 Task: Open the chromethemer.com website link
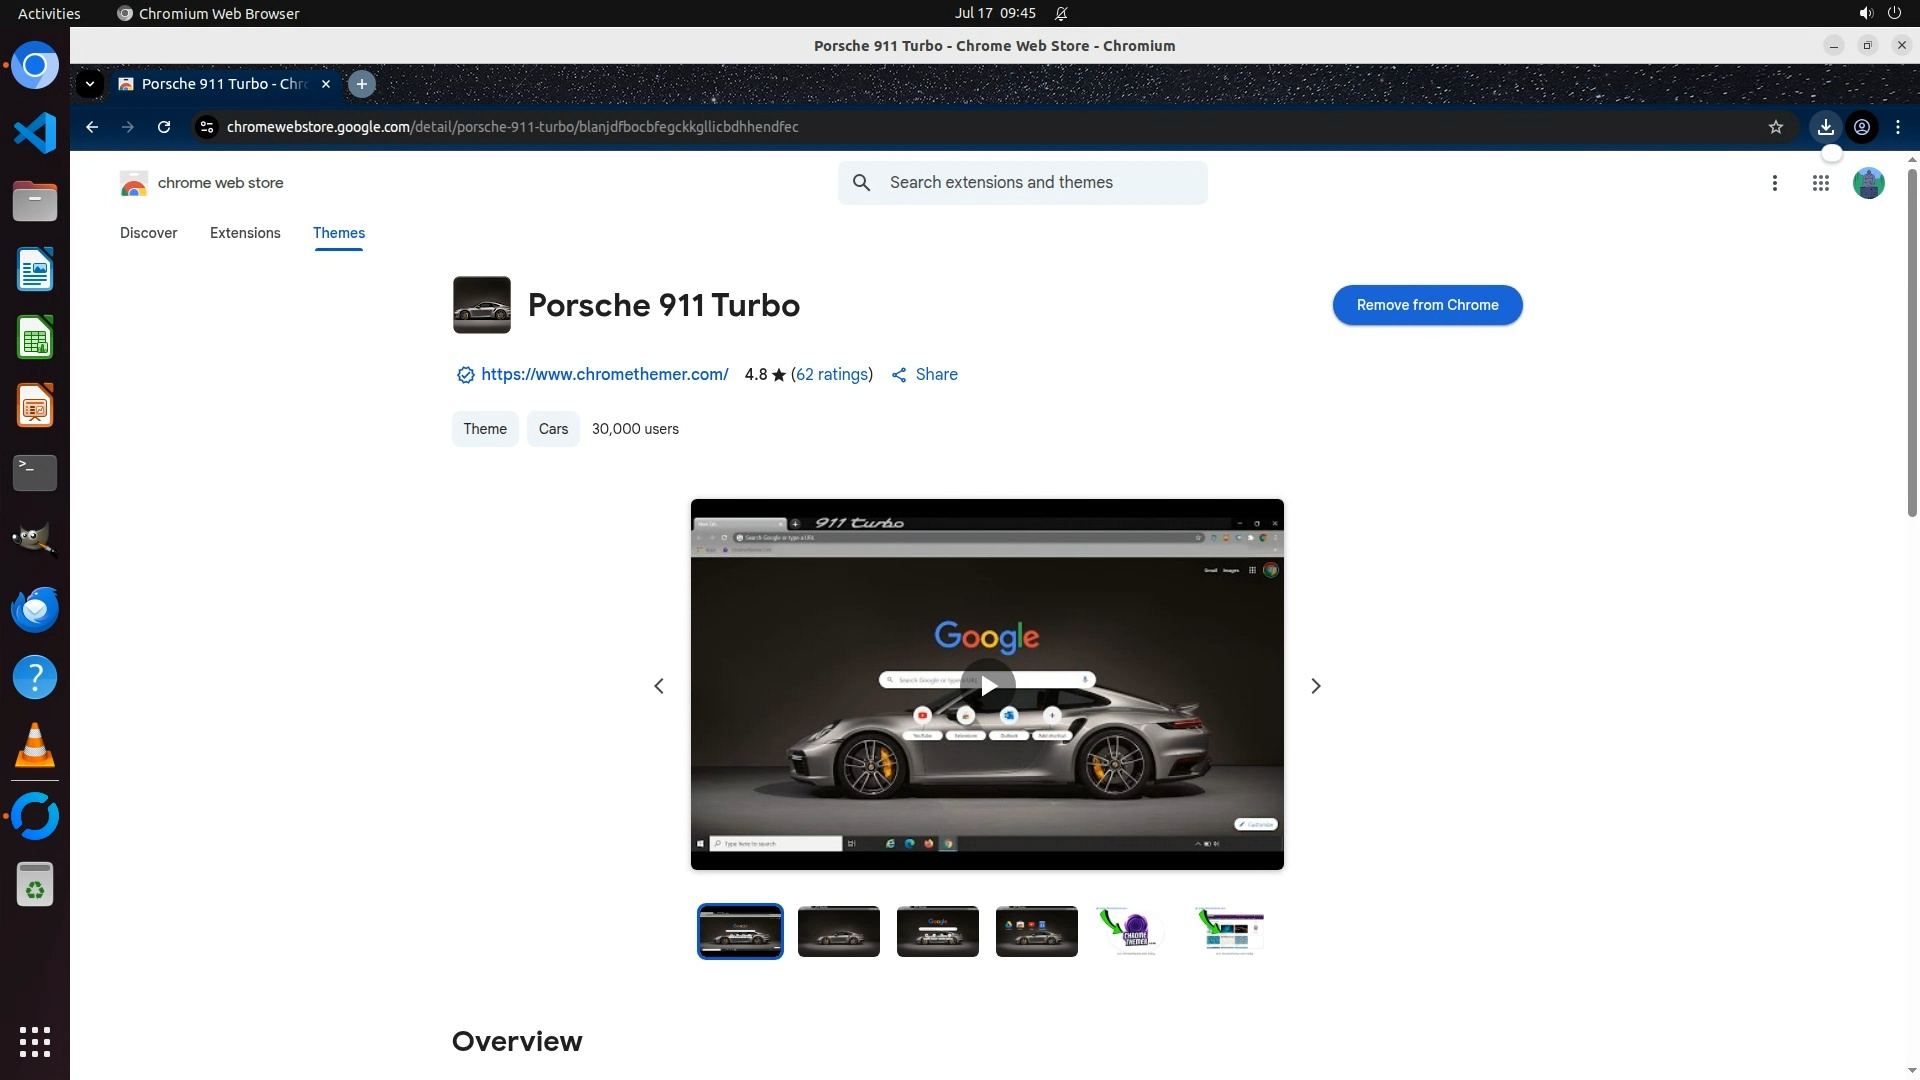tap(604, 374)
